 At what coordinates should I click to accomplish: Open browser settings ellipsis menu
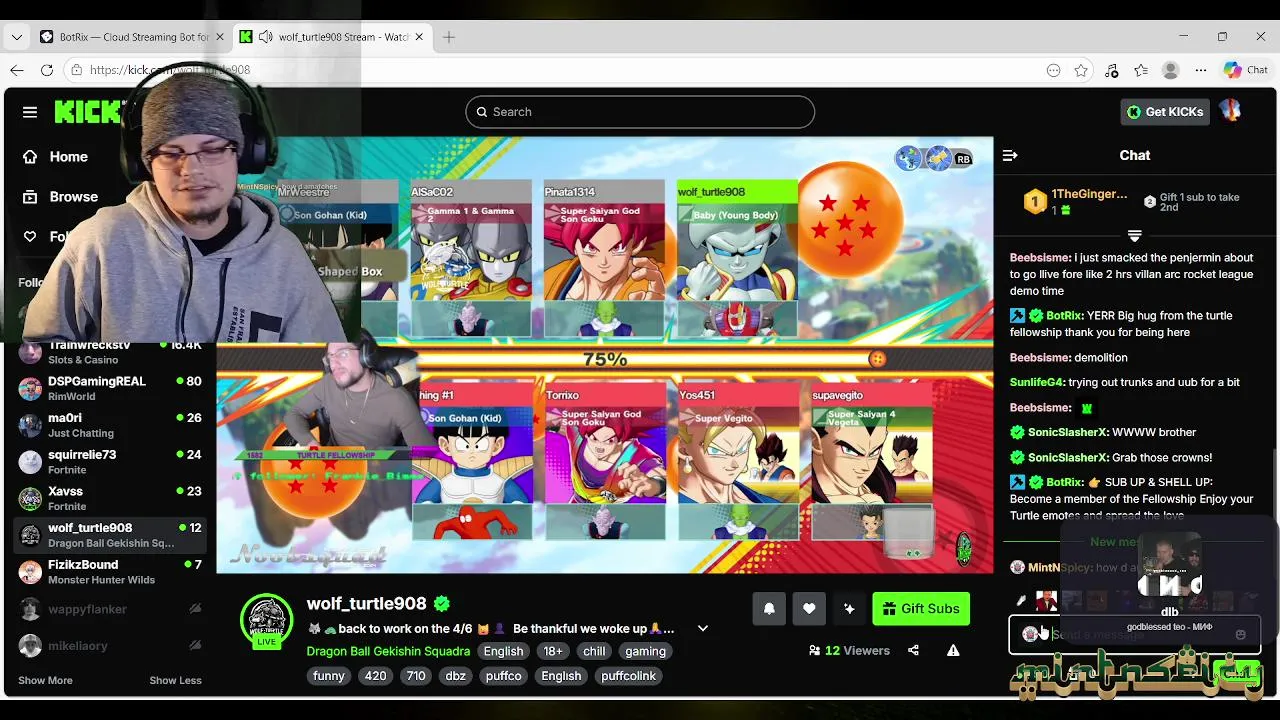coord(1201,70)
